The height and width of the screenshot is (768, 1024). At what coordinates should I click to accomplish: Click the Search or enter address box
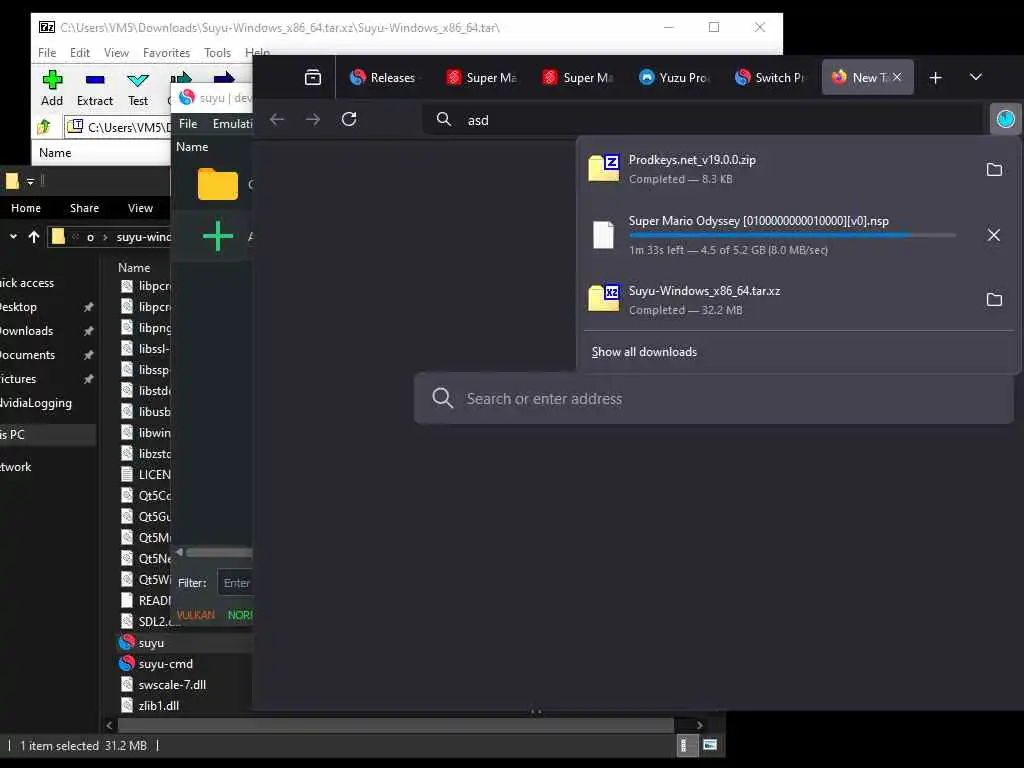click(714, 398)
